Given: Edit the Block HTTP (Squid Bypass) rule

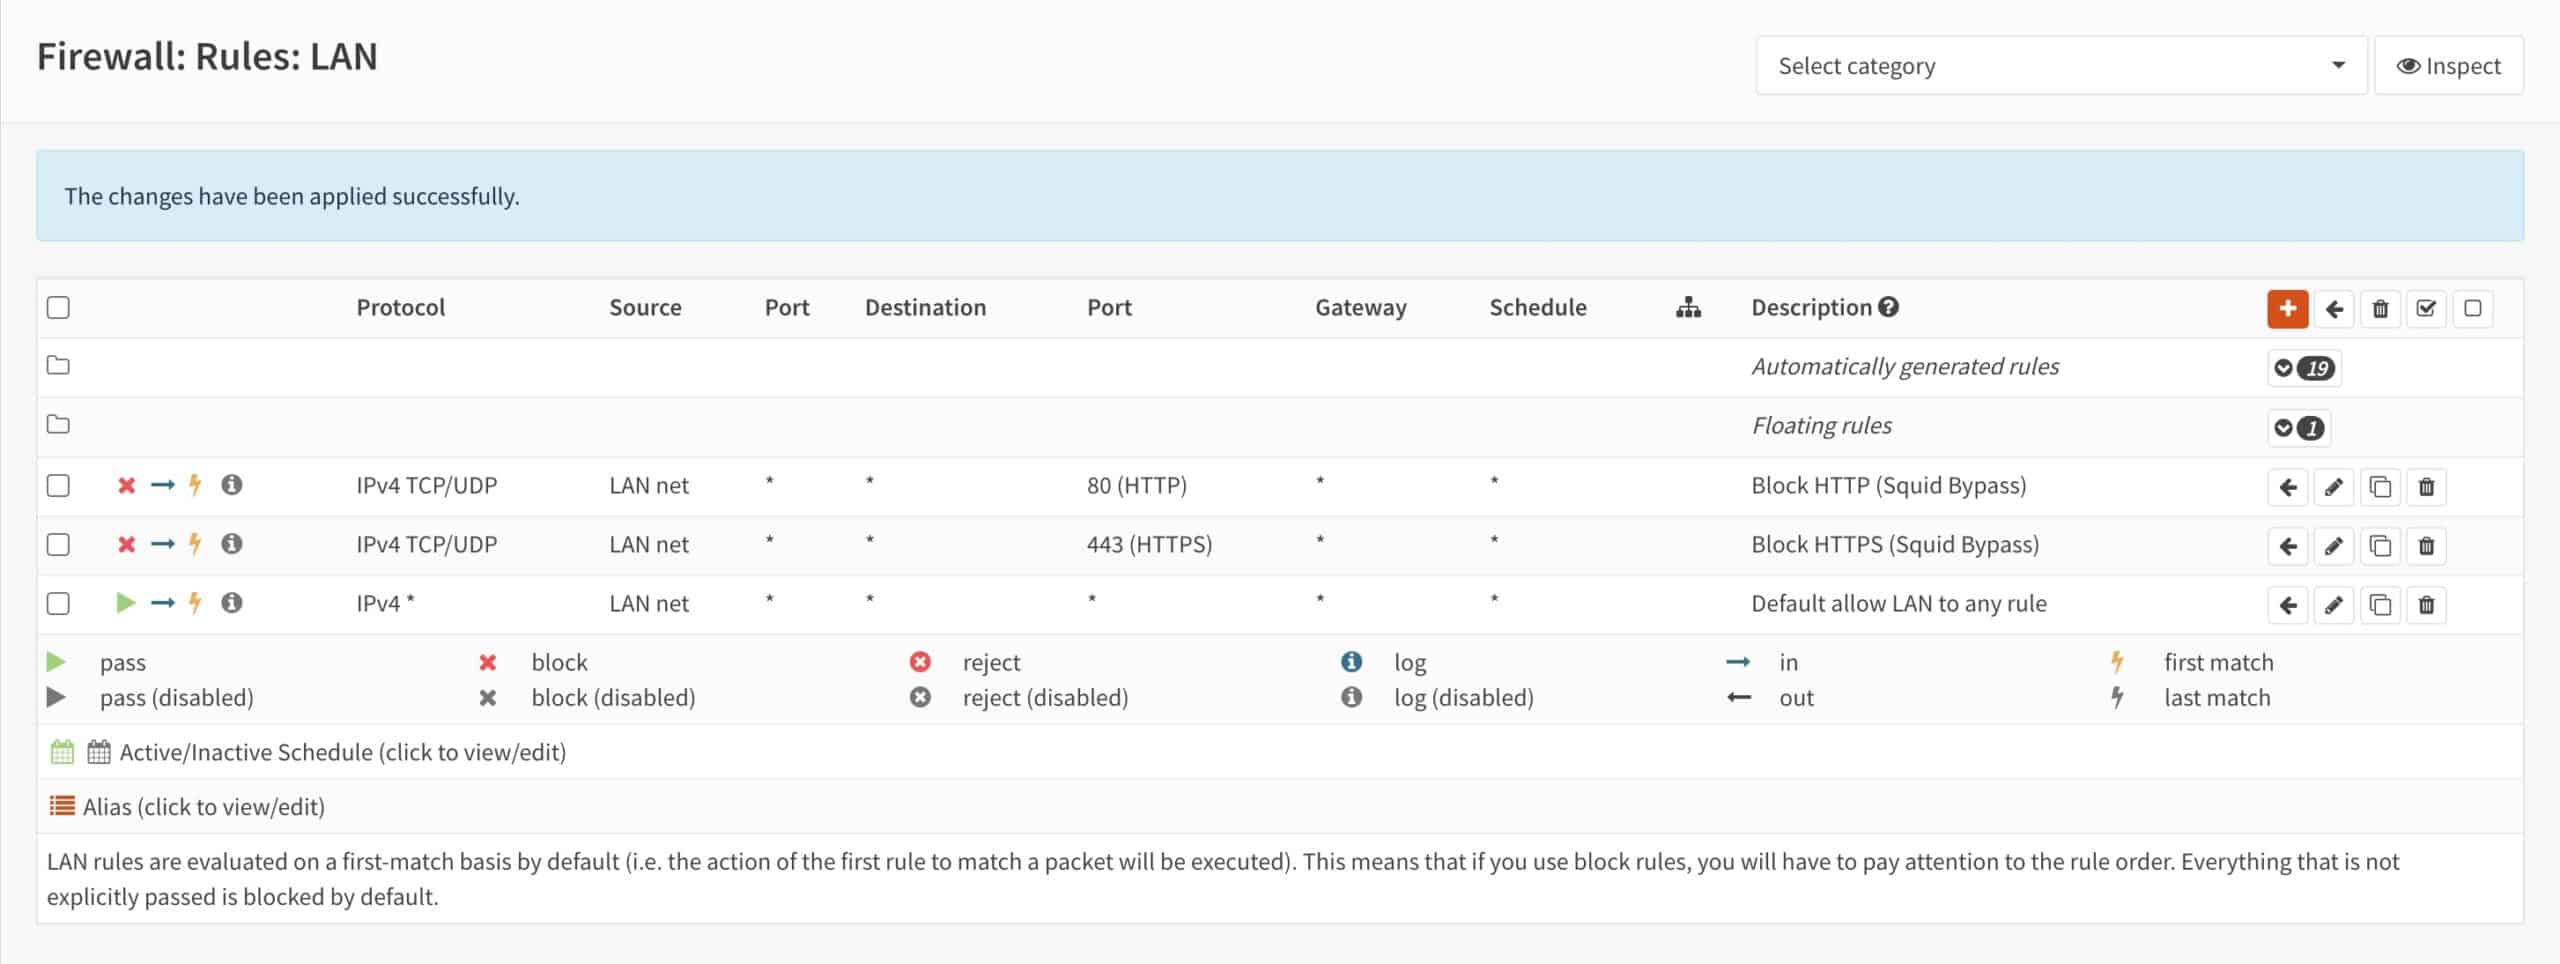Looking at the screenshot, I should click(x=2335, y=486).
